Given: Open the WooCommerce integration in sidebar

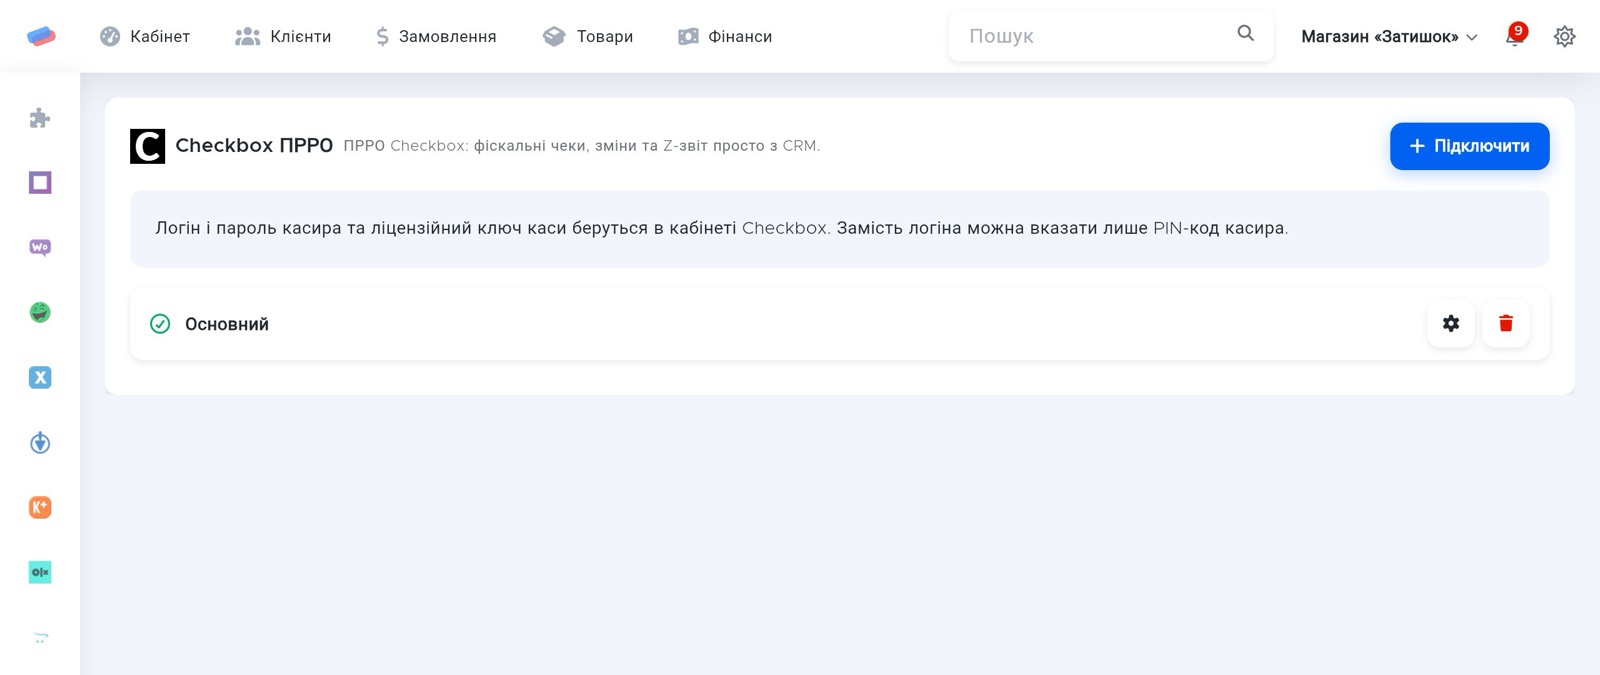Looking at the screenshot, I should click(40, 247).
